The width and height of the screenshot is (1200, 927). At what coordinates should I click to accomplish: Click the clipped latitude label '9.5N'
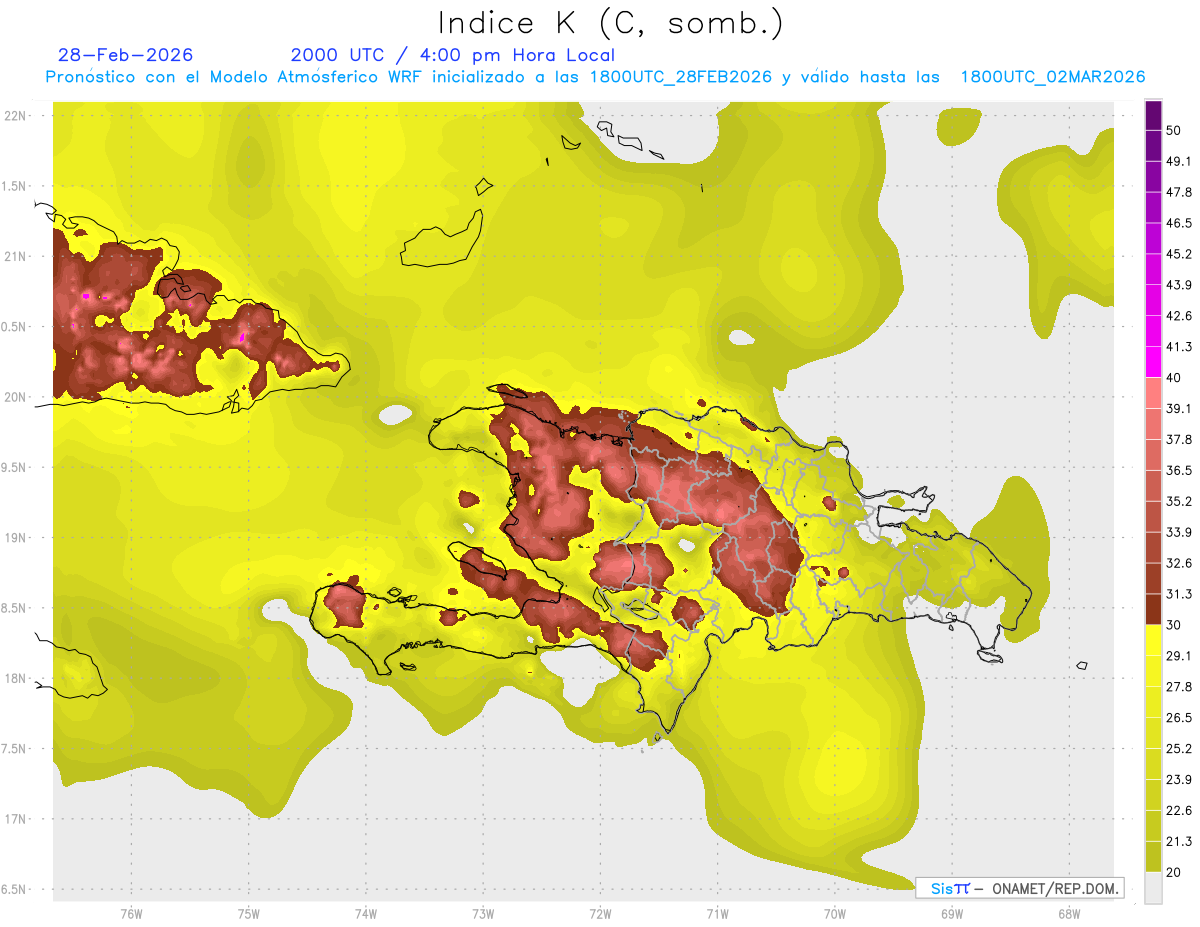pos(14,468)
